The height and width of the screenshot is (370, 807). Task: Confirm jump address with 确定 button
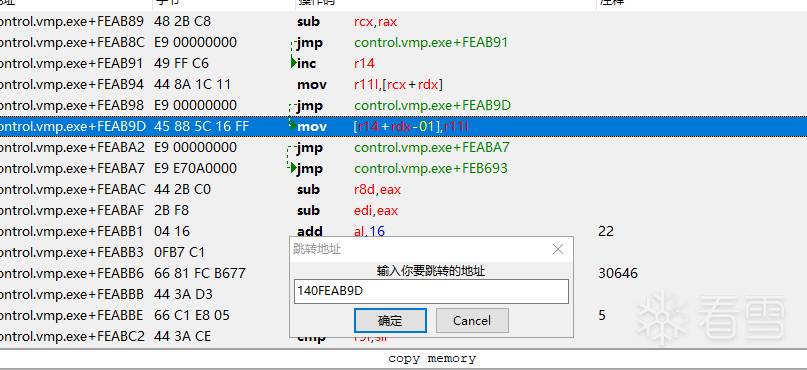(390, 321)
